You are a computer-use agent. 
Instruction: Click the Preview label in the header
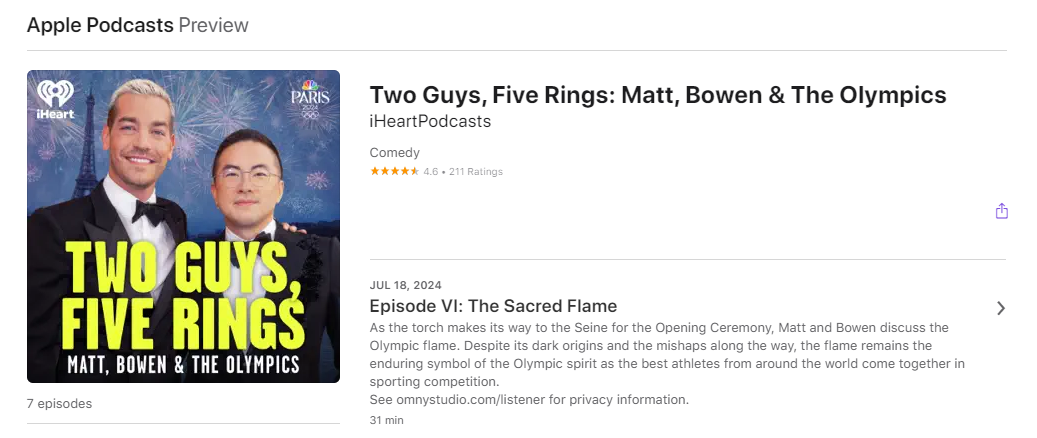213,25
